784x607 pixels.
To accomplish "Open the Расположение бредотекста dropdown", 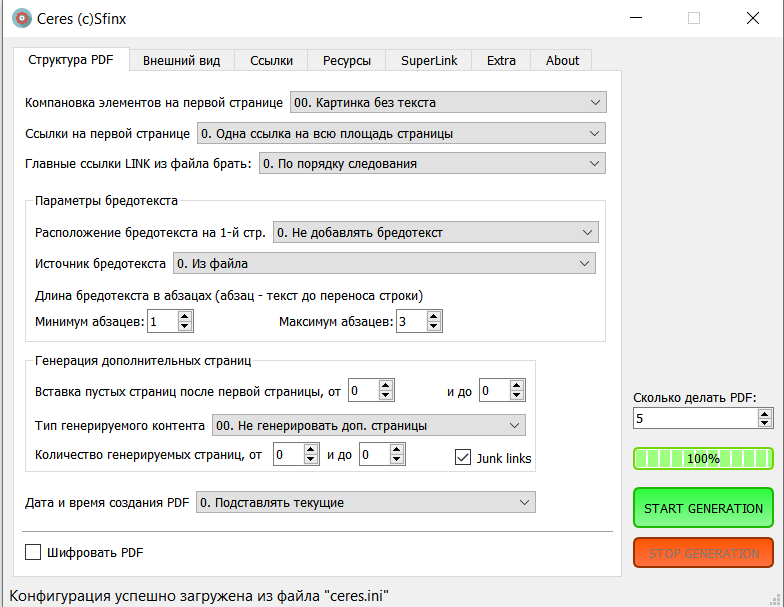I will click(x=436, y=232).
